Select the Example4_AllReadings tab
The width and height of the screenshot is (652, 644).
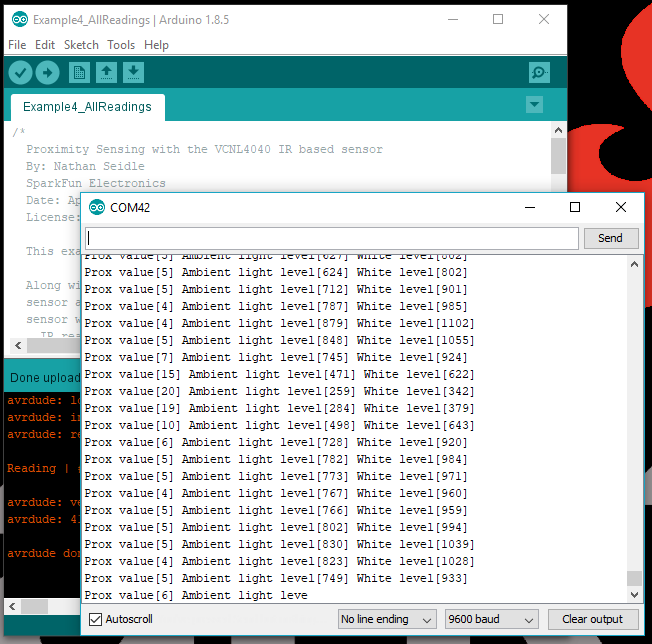pyautogui.click(x=87, y=107)
